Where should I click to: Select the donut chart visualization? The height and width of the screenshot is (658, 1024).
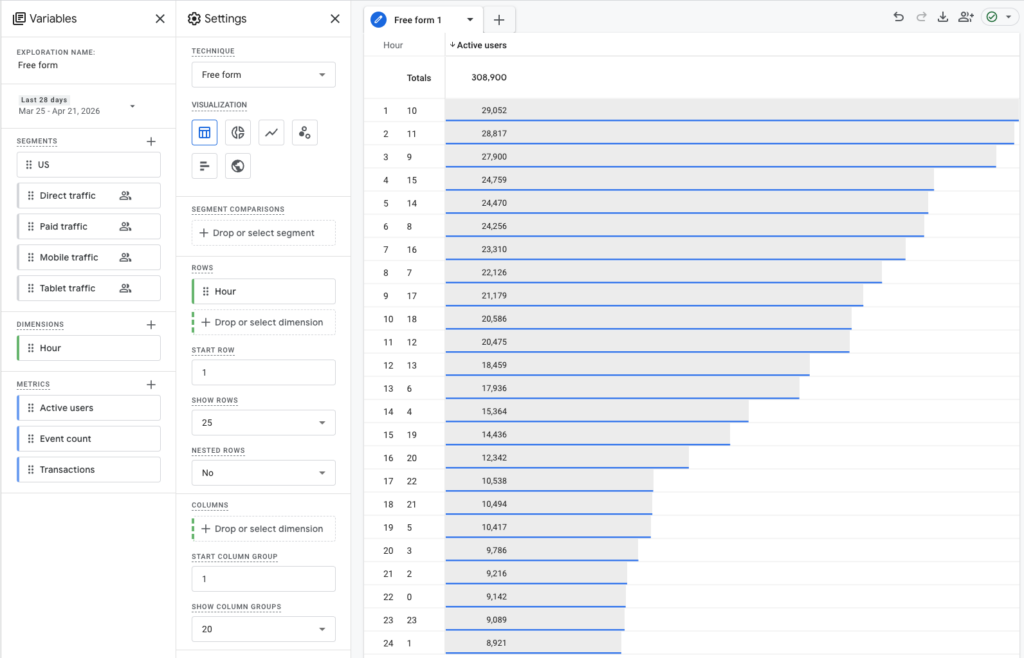[x=237, y=132]
